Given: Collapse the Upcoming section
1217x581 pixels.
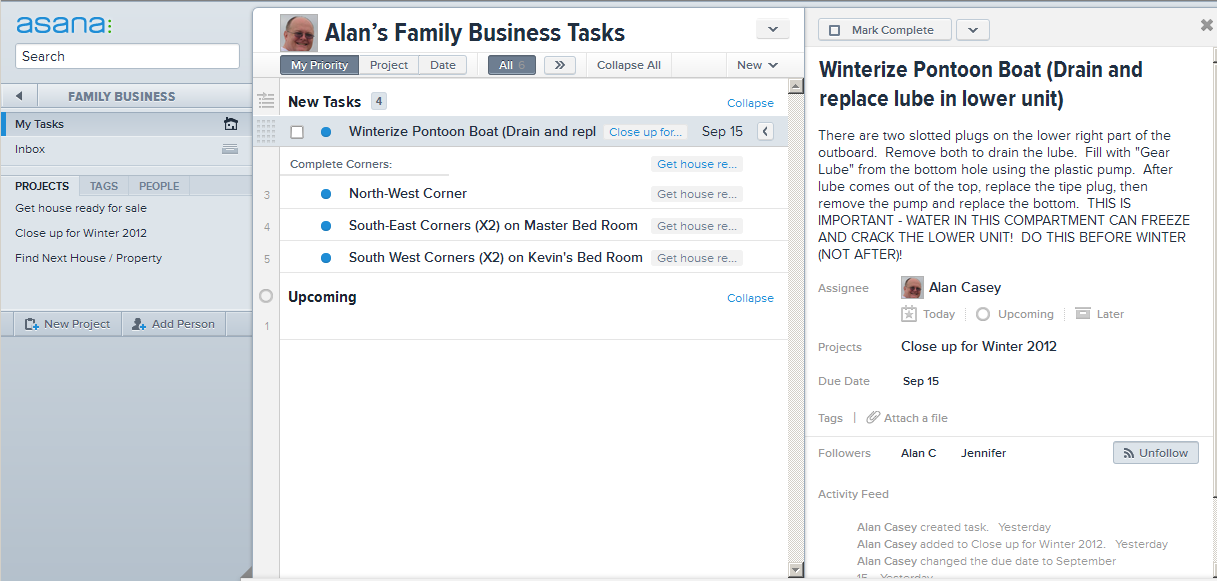Looking at the screenshot, I should [x=750, y=298].
